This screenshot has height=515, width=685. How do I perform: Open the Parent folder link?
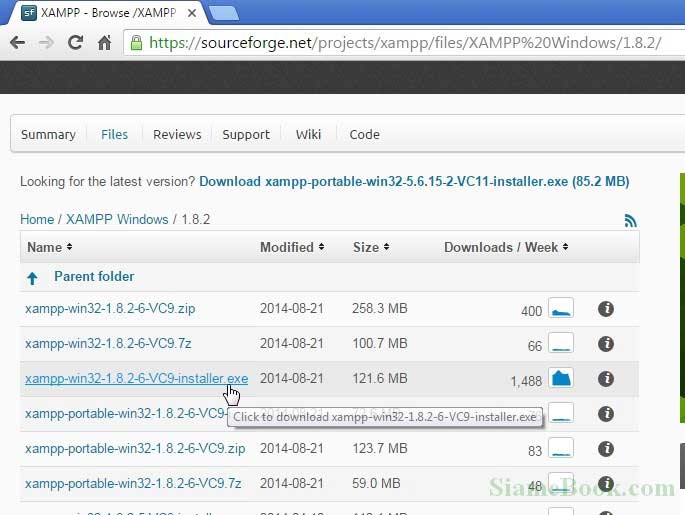94,277
